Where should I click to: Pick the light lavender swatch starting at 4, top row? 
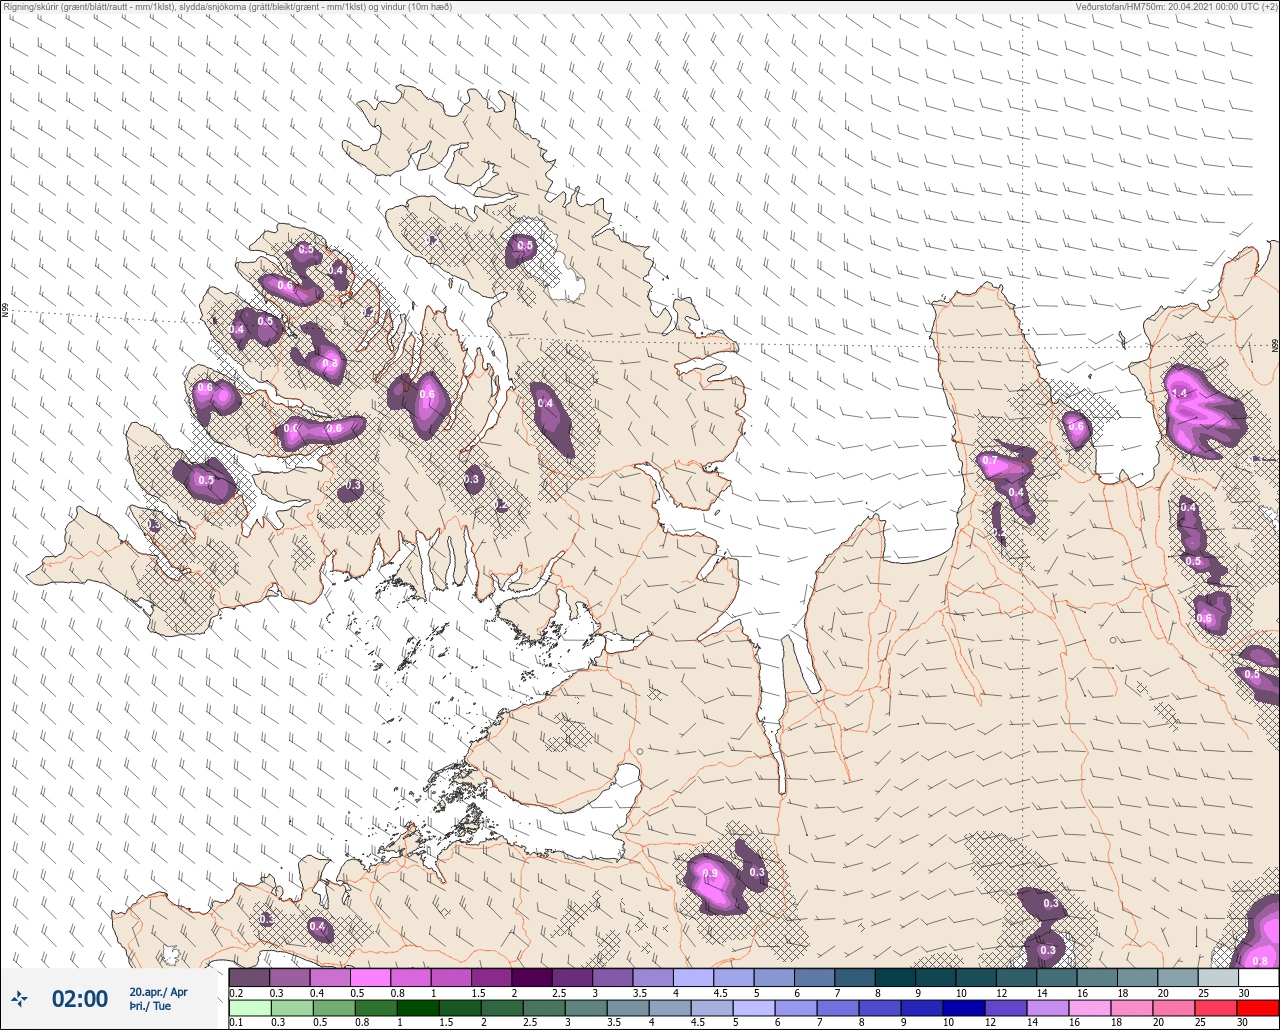pos(694,977)
